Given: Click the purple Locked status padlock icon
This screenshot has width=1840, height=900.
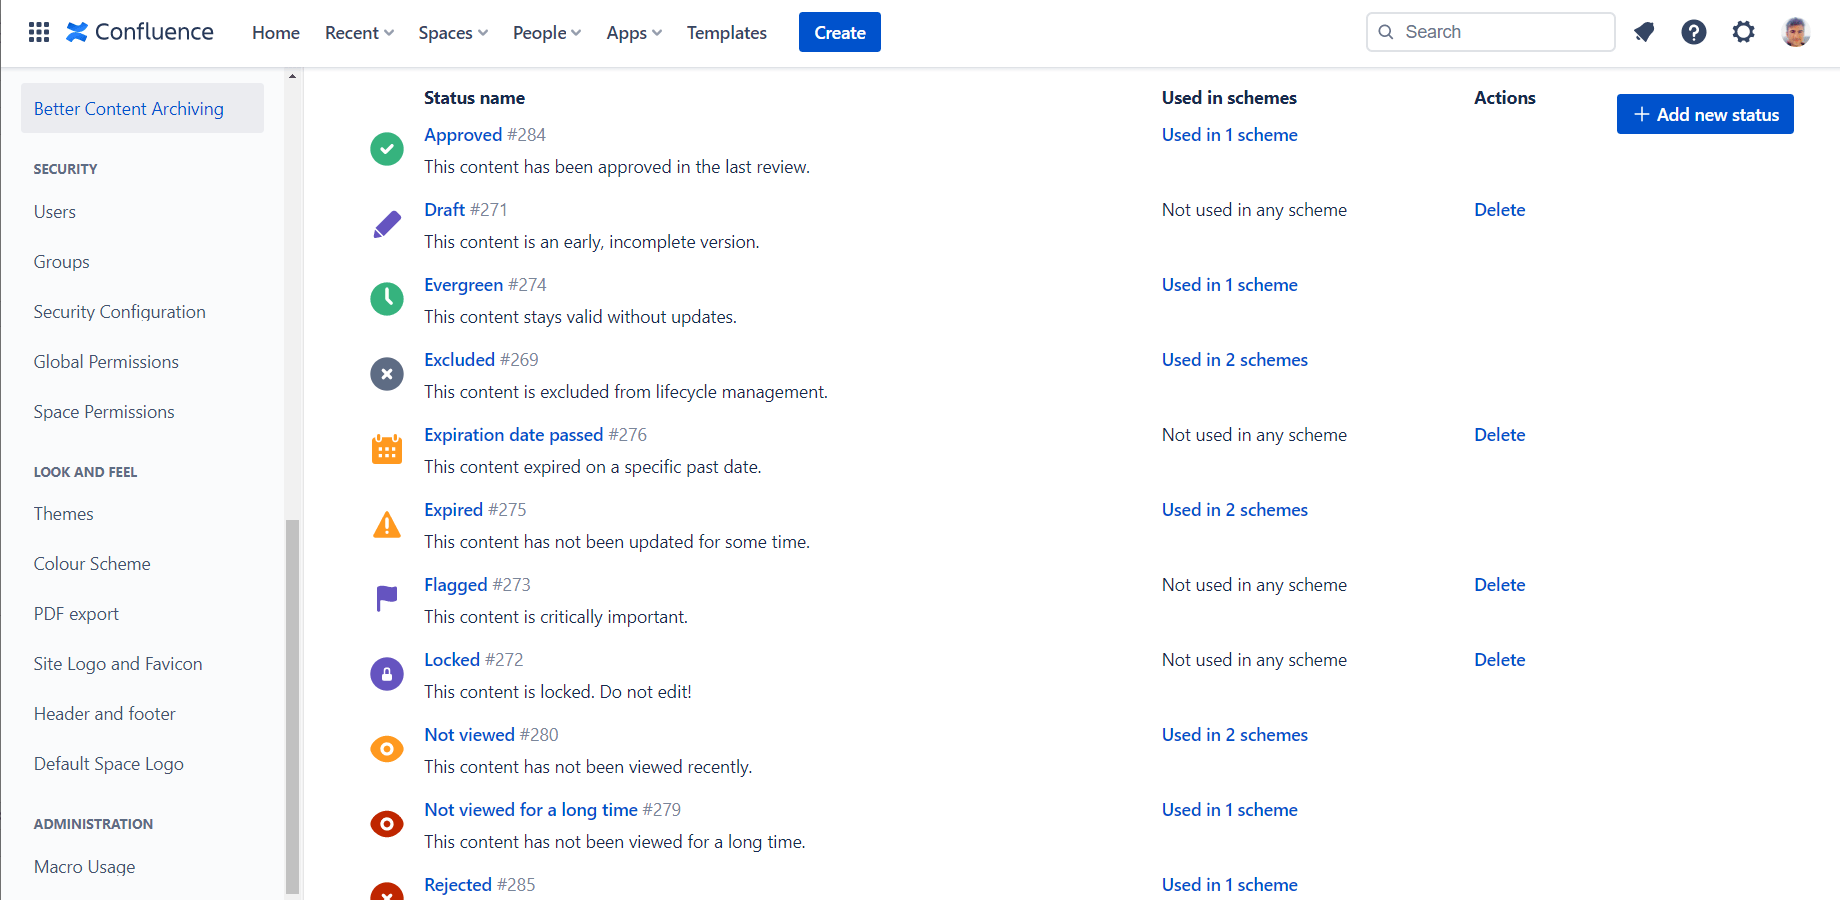Looking at the screenshot, I should [387, 674].
